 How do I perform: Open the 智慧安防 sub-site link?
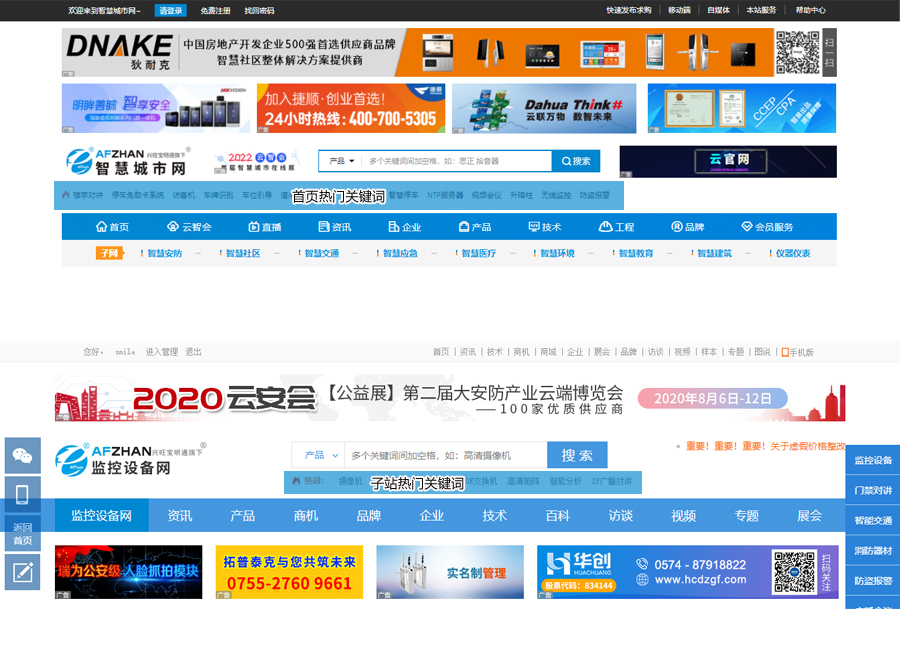coord(165,253)
